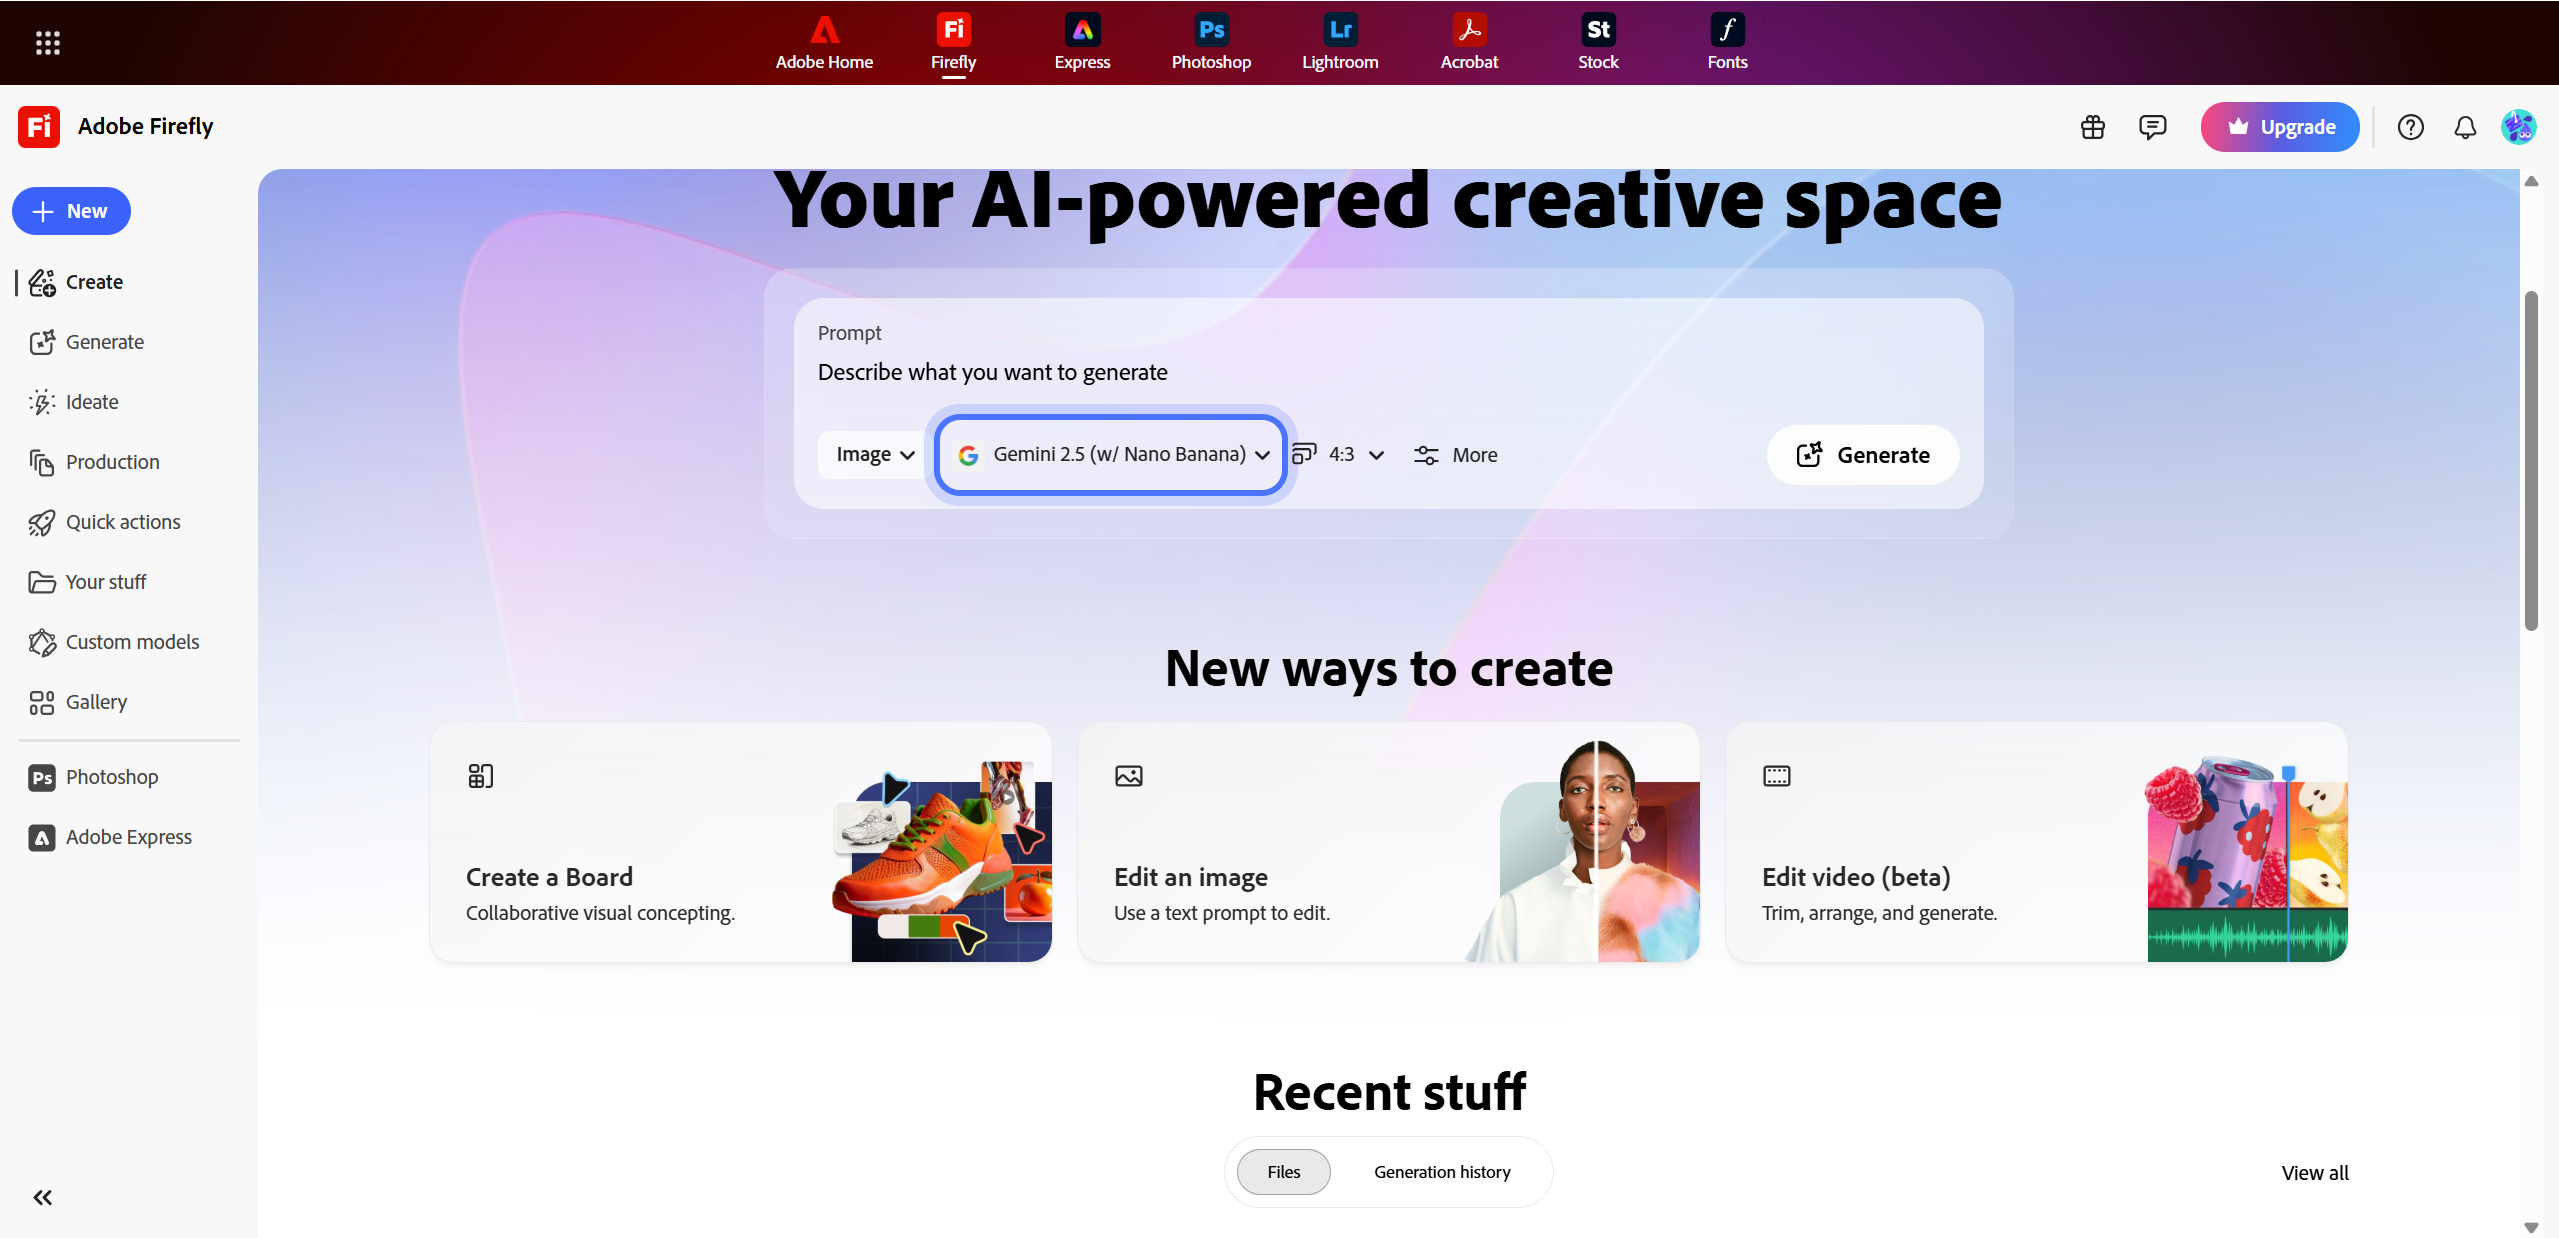Launch Lightroom from the top bar
The height and width of the screenshot is (1238, 2559).
click(x=1340, y=42)
